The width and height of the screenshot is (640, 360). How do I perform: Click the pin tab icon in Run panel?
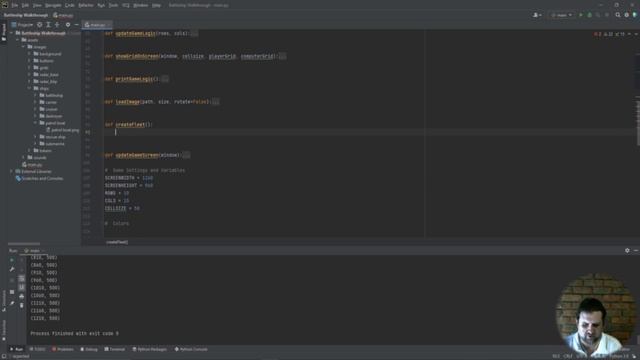[12, 303]
